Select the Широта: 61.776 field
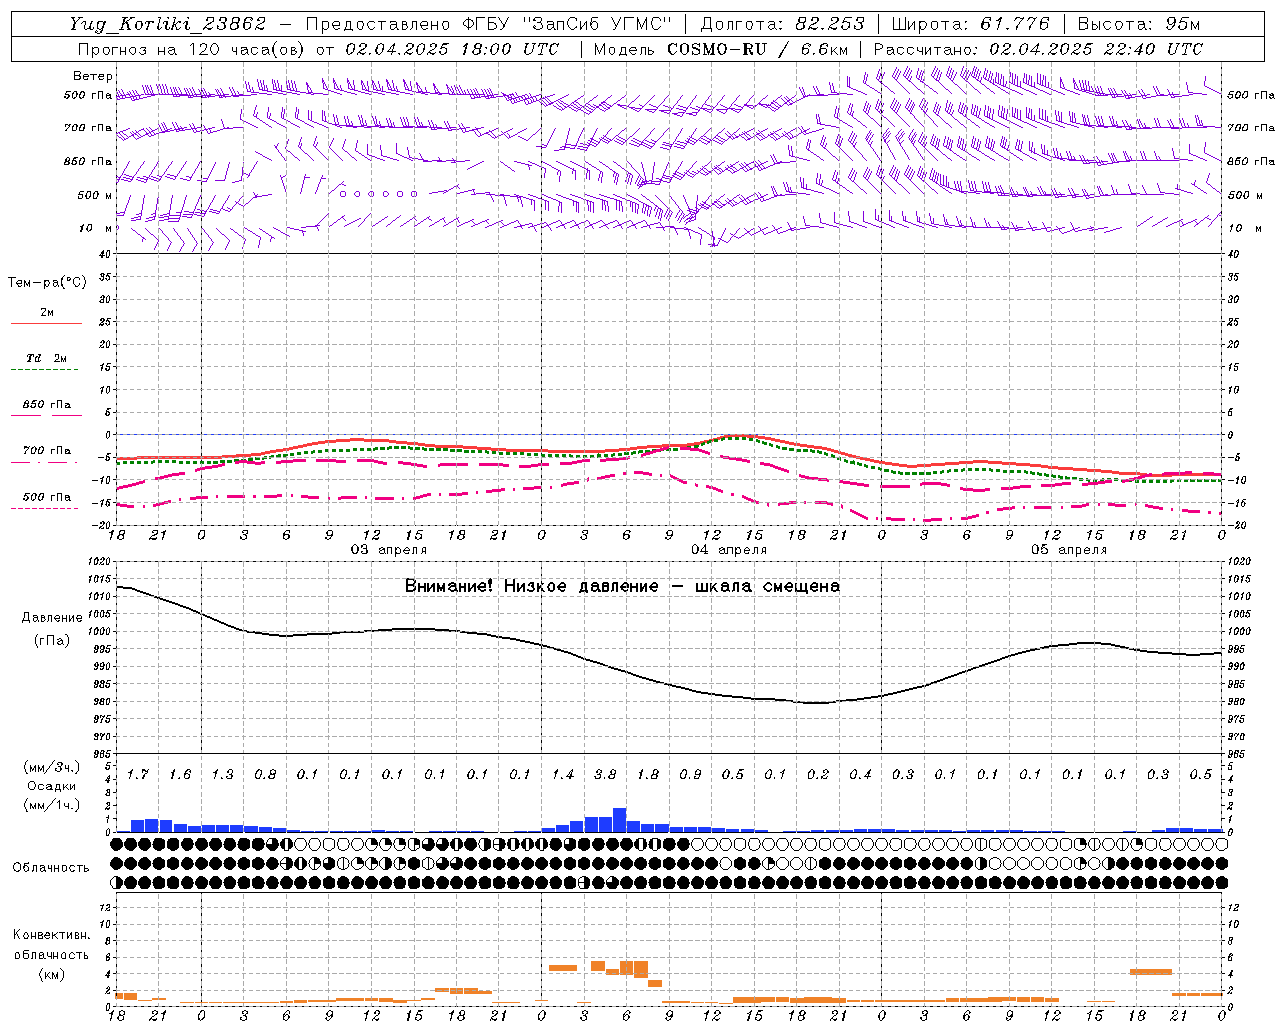 [x=970, y=23]
